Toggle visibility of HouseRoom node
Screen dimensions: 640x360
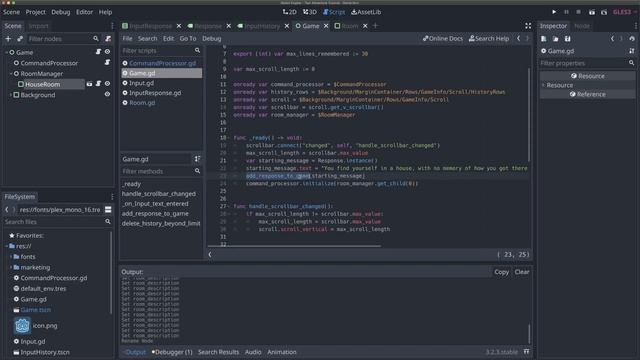pos(107,84)
